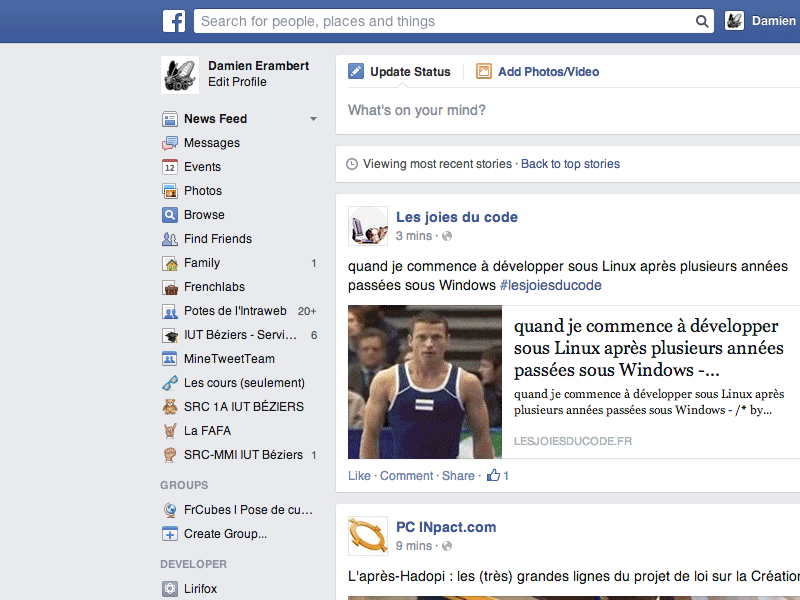Viewport: 800px width, 600px height.
Task: Toggle the thumbs-up count on the gymnast post
Action: pos(497,475)
